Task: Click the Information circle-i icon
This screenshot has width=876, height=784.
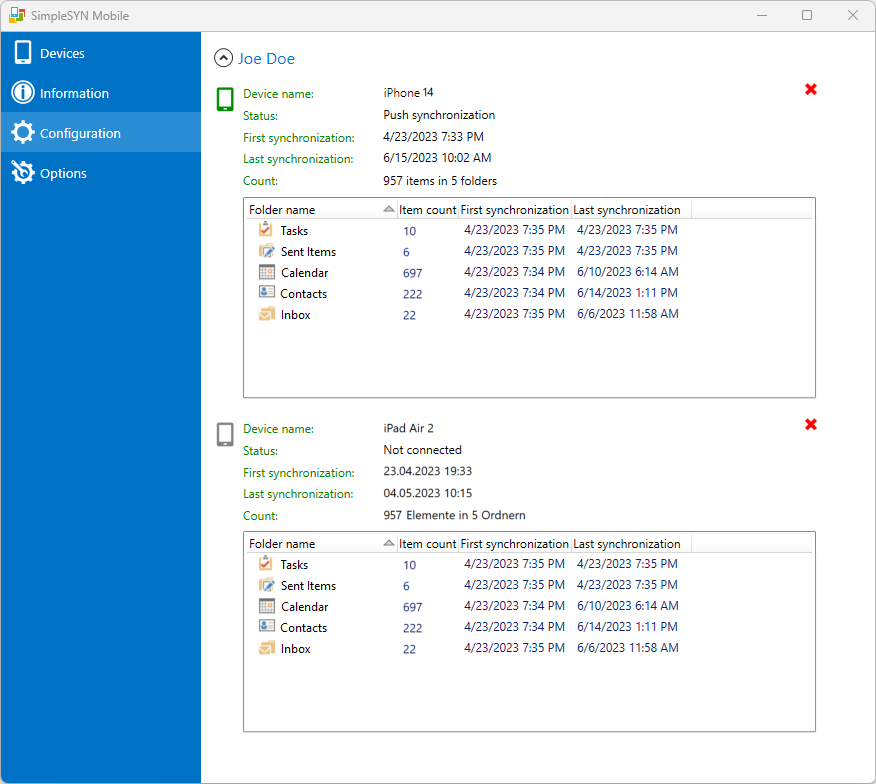Action: coord(23,92)
